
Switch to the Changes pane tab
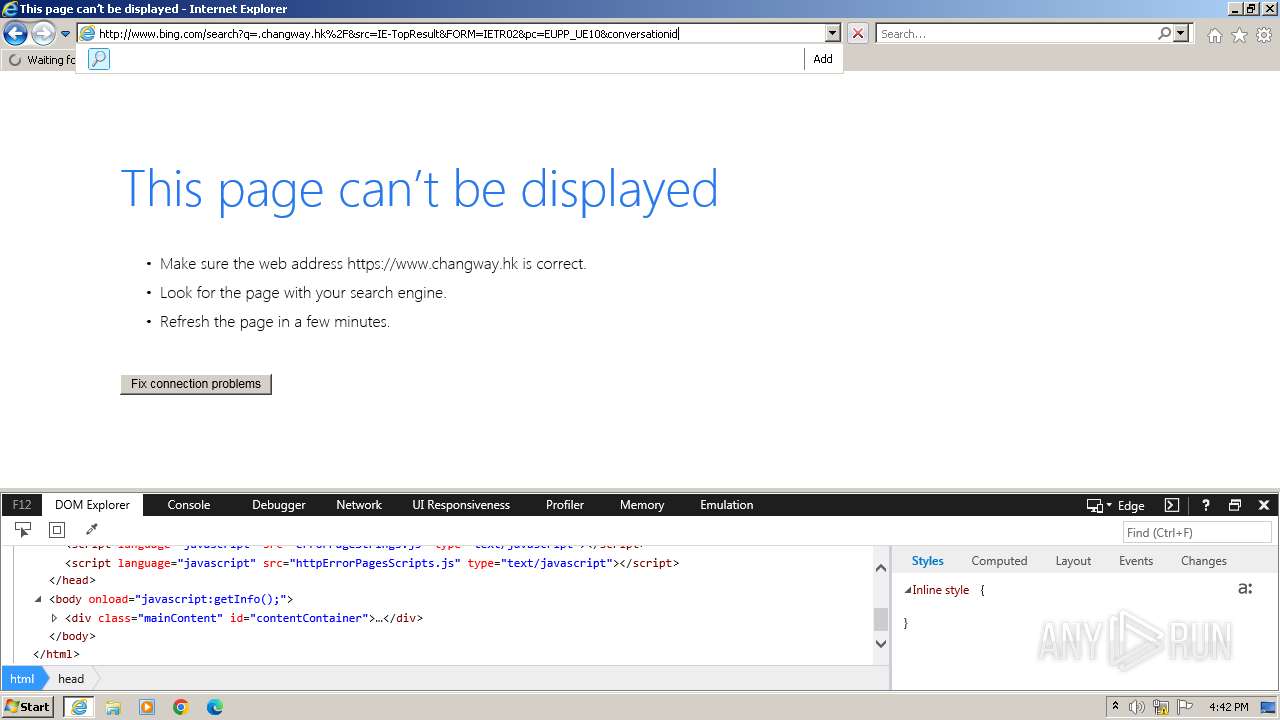pos(1204,561)
